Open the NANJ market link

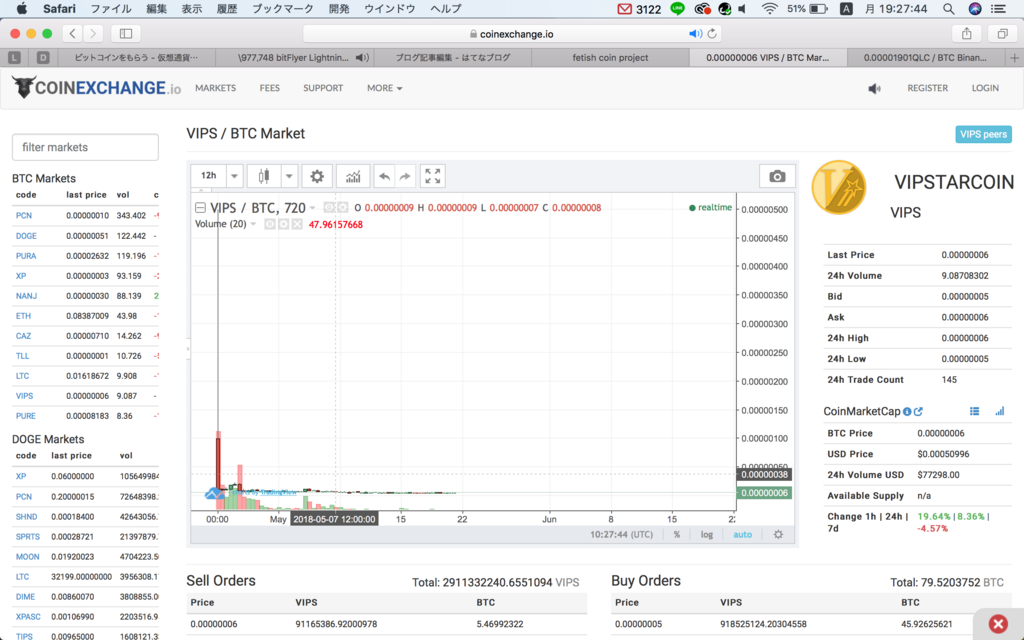(26, 296)
